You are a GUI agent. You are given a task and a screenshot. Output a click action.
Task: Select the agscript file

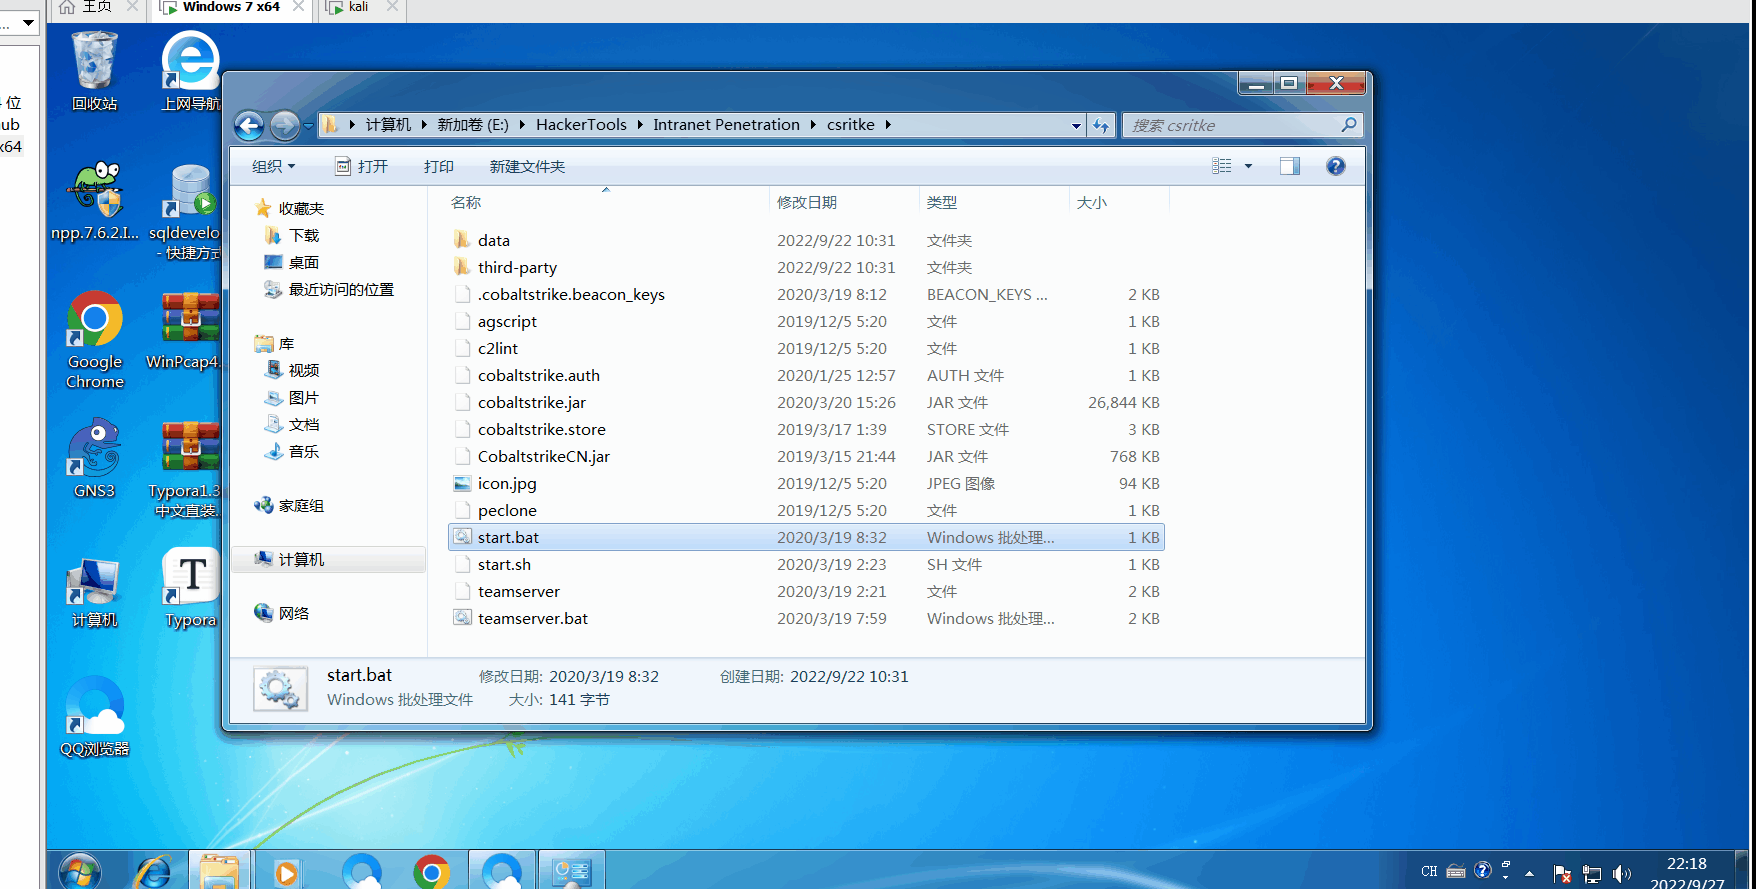tap(806, 321)
